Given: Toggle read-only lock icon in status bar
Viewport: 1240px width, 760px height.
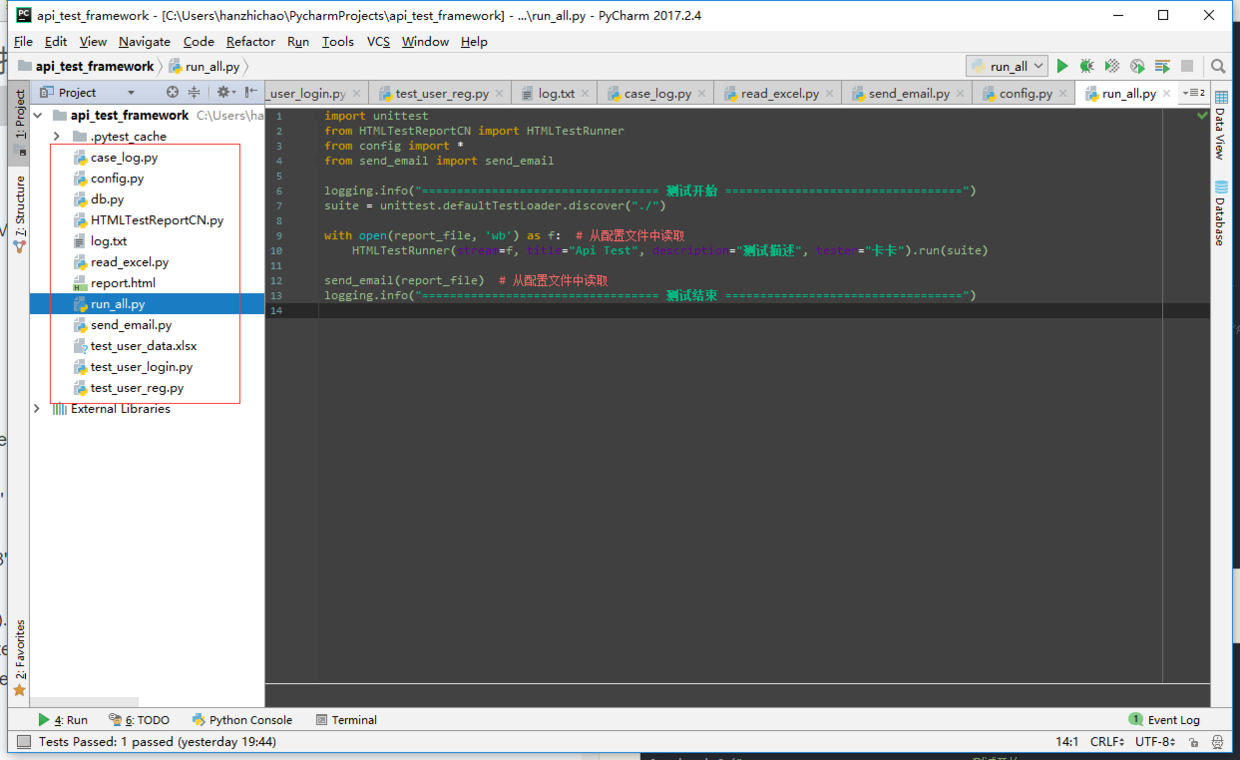Looking at the screenshot, I should pos(1192,742).
